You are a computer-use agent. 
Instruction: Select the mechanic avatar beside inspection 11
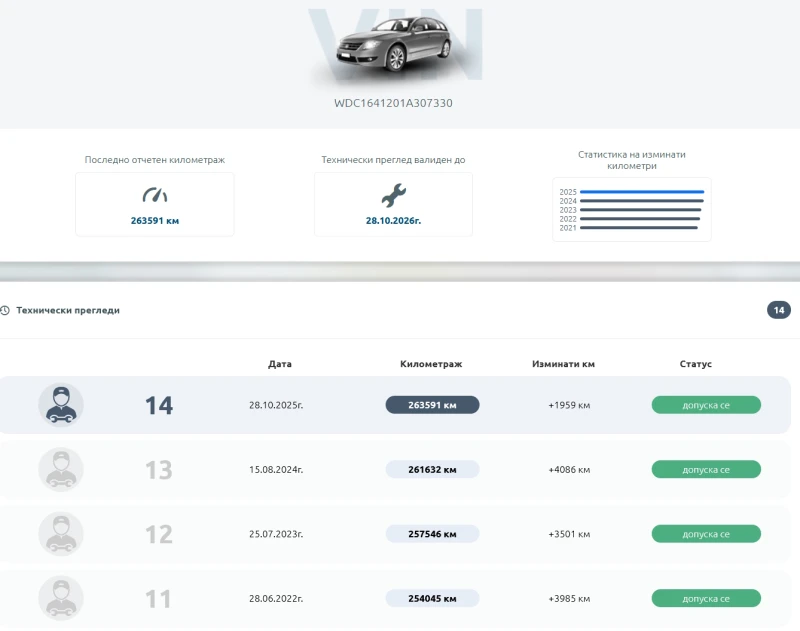60,598
